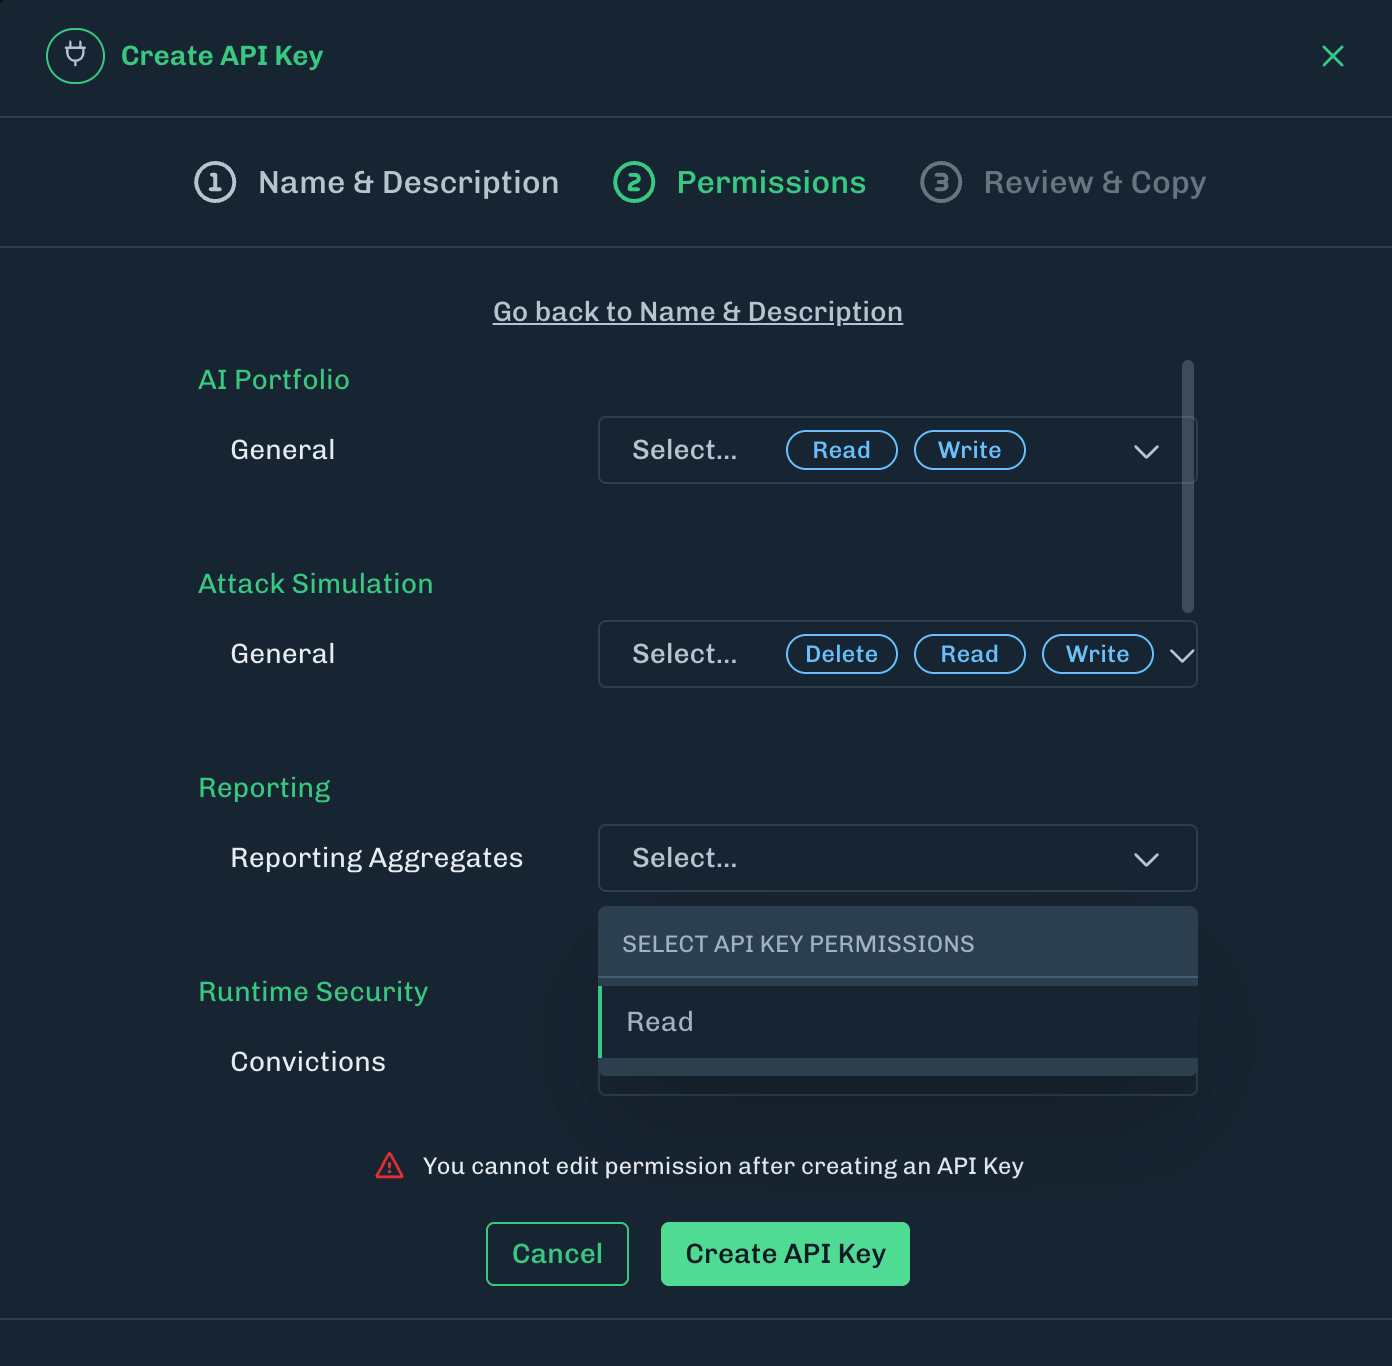Collapse Reporting Aggregates dropdown chevron

coord(1146,859)
